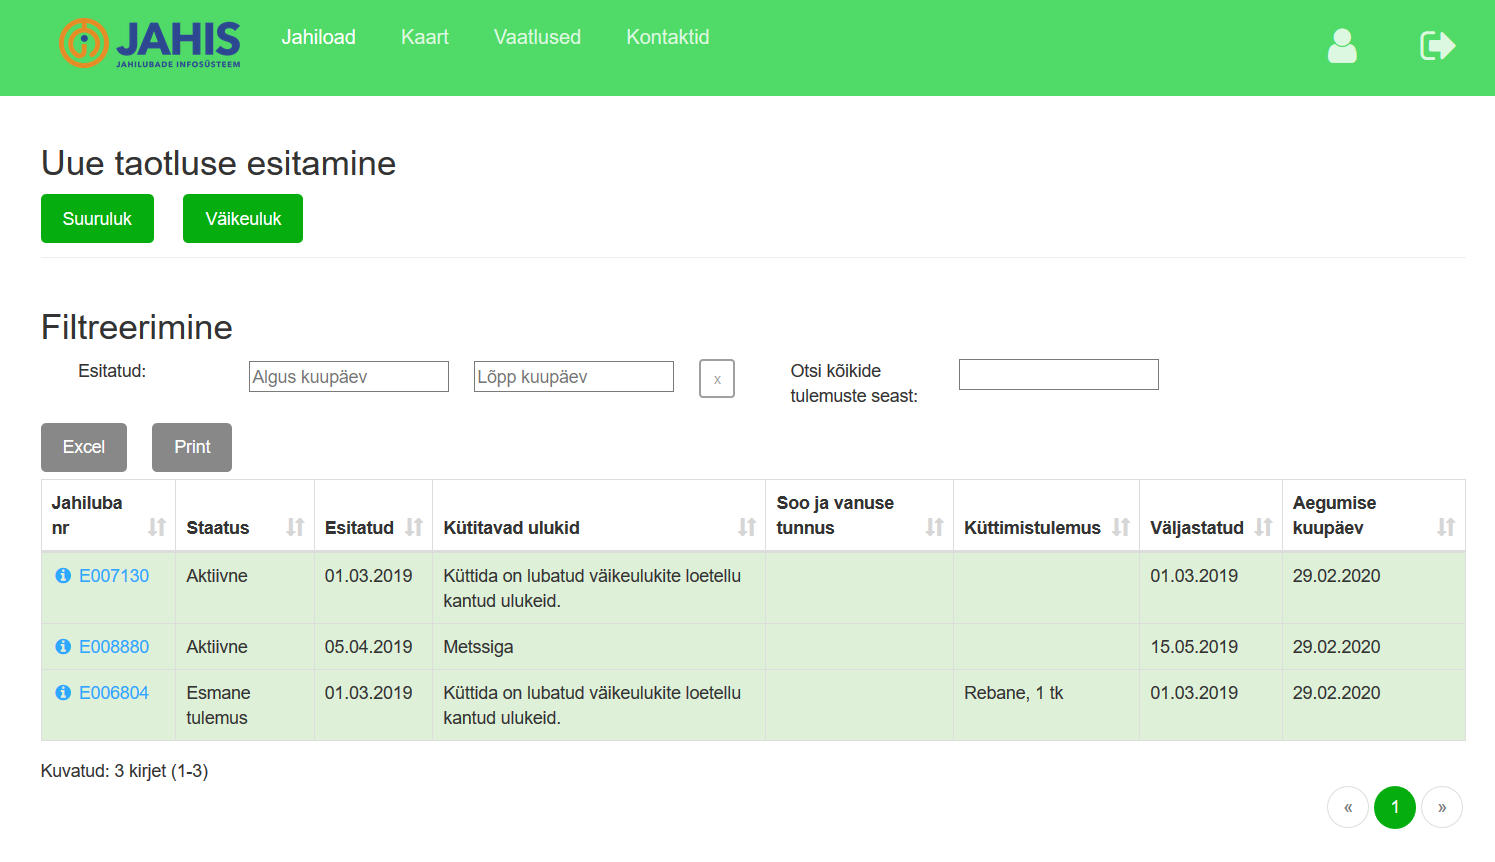Sort by Kütitavad ulukid column
This screenshot has height=862, width=1495.
[747, 527]
